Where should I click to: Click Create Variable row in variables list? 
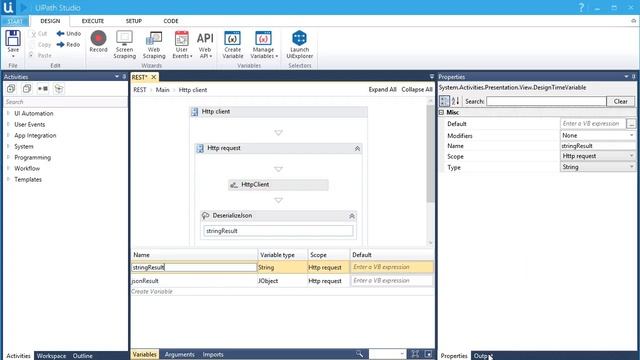click(152, 291)
